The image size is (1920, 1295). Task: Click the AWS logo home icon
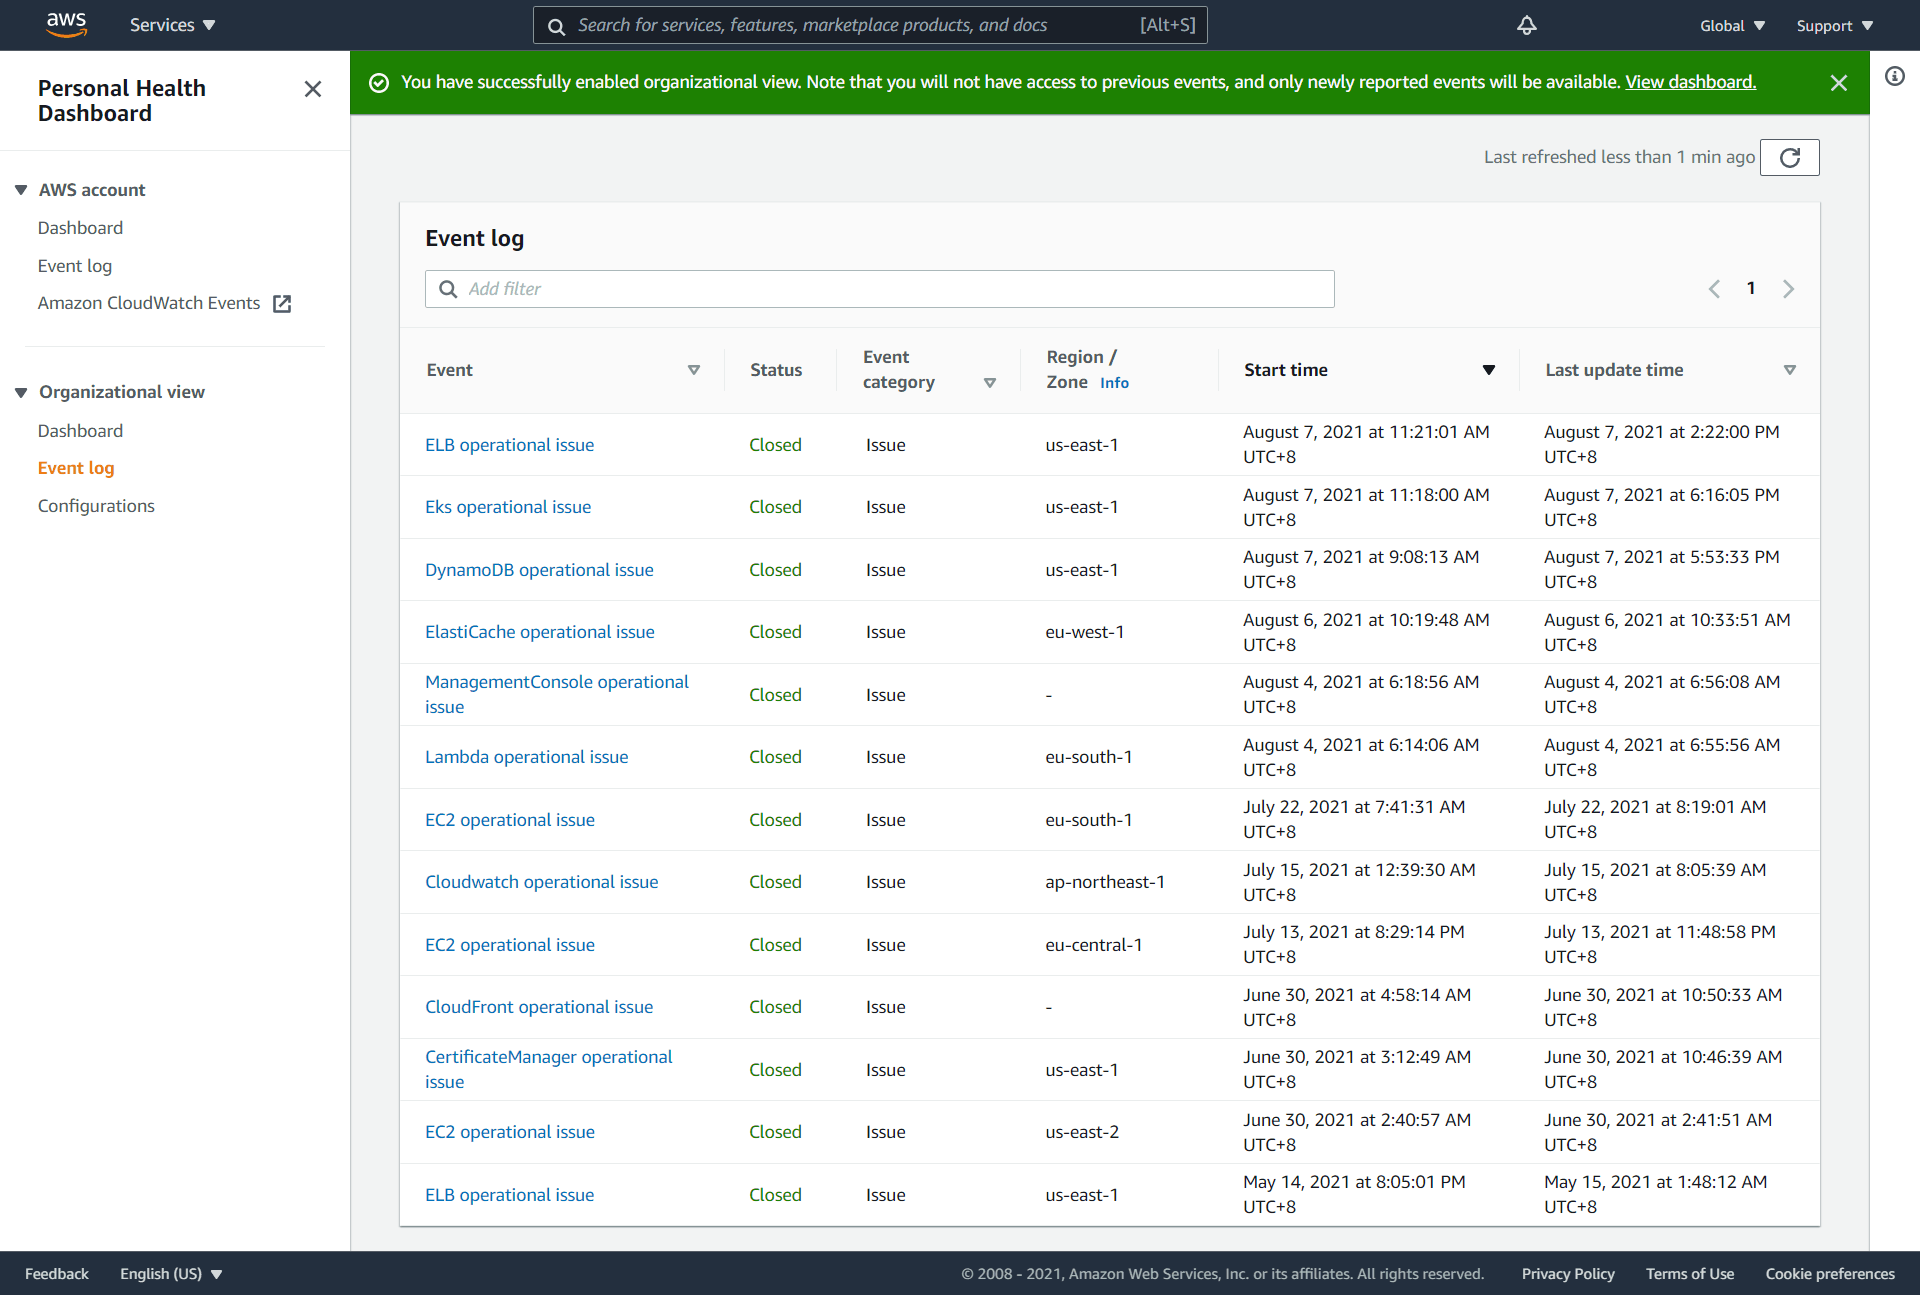(x=66, y=25)
